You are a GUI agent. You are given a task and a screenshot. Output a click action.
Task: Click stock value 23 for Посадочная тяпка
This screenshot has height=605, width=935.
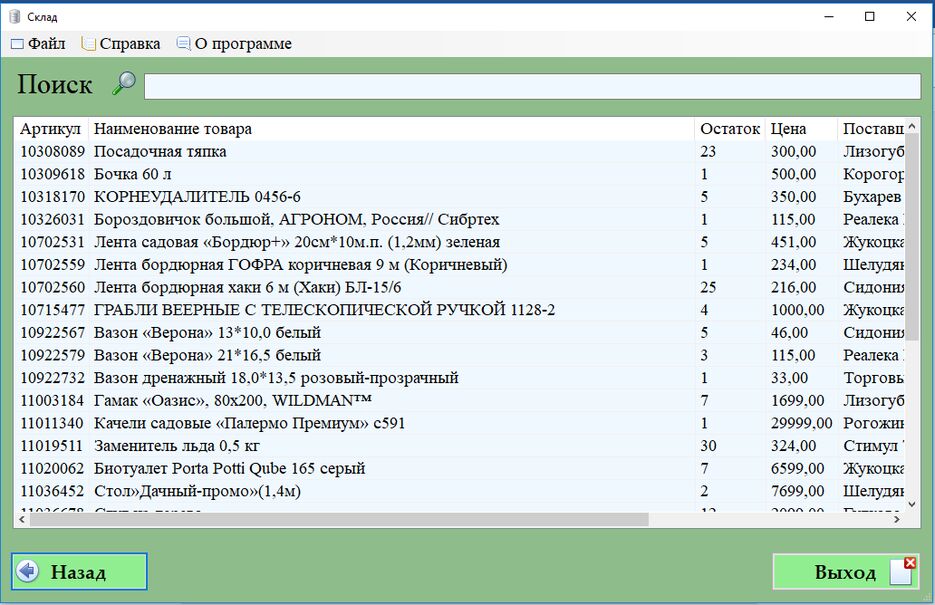(x=708, y=151)
